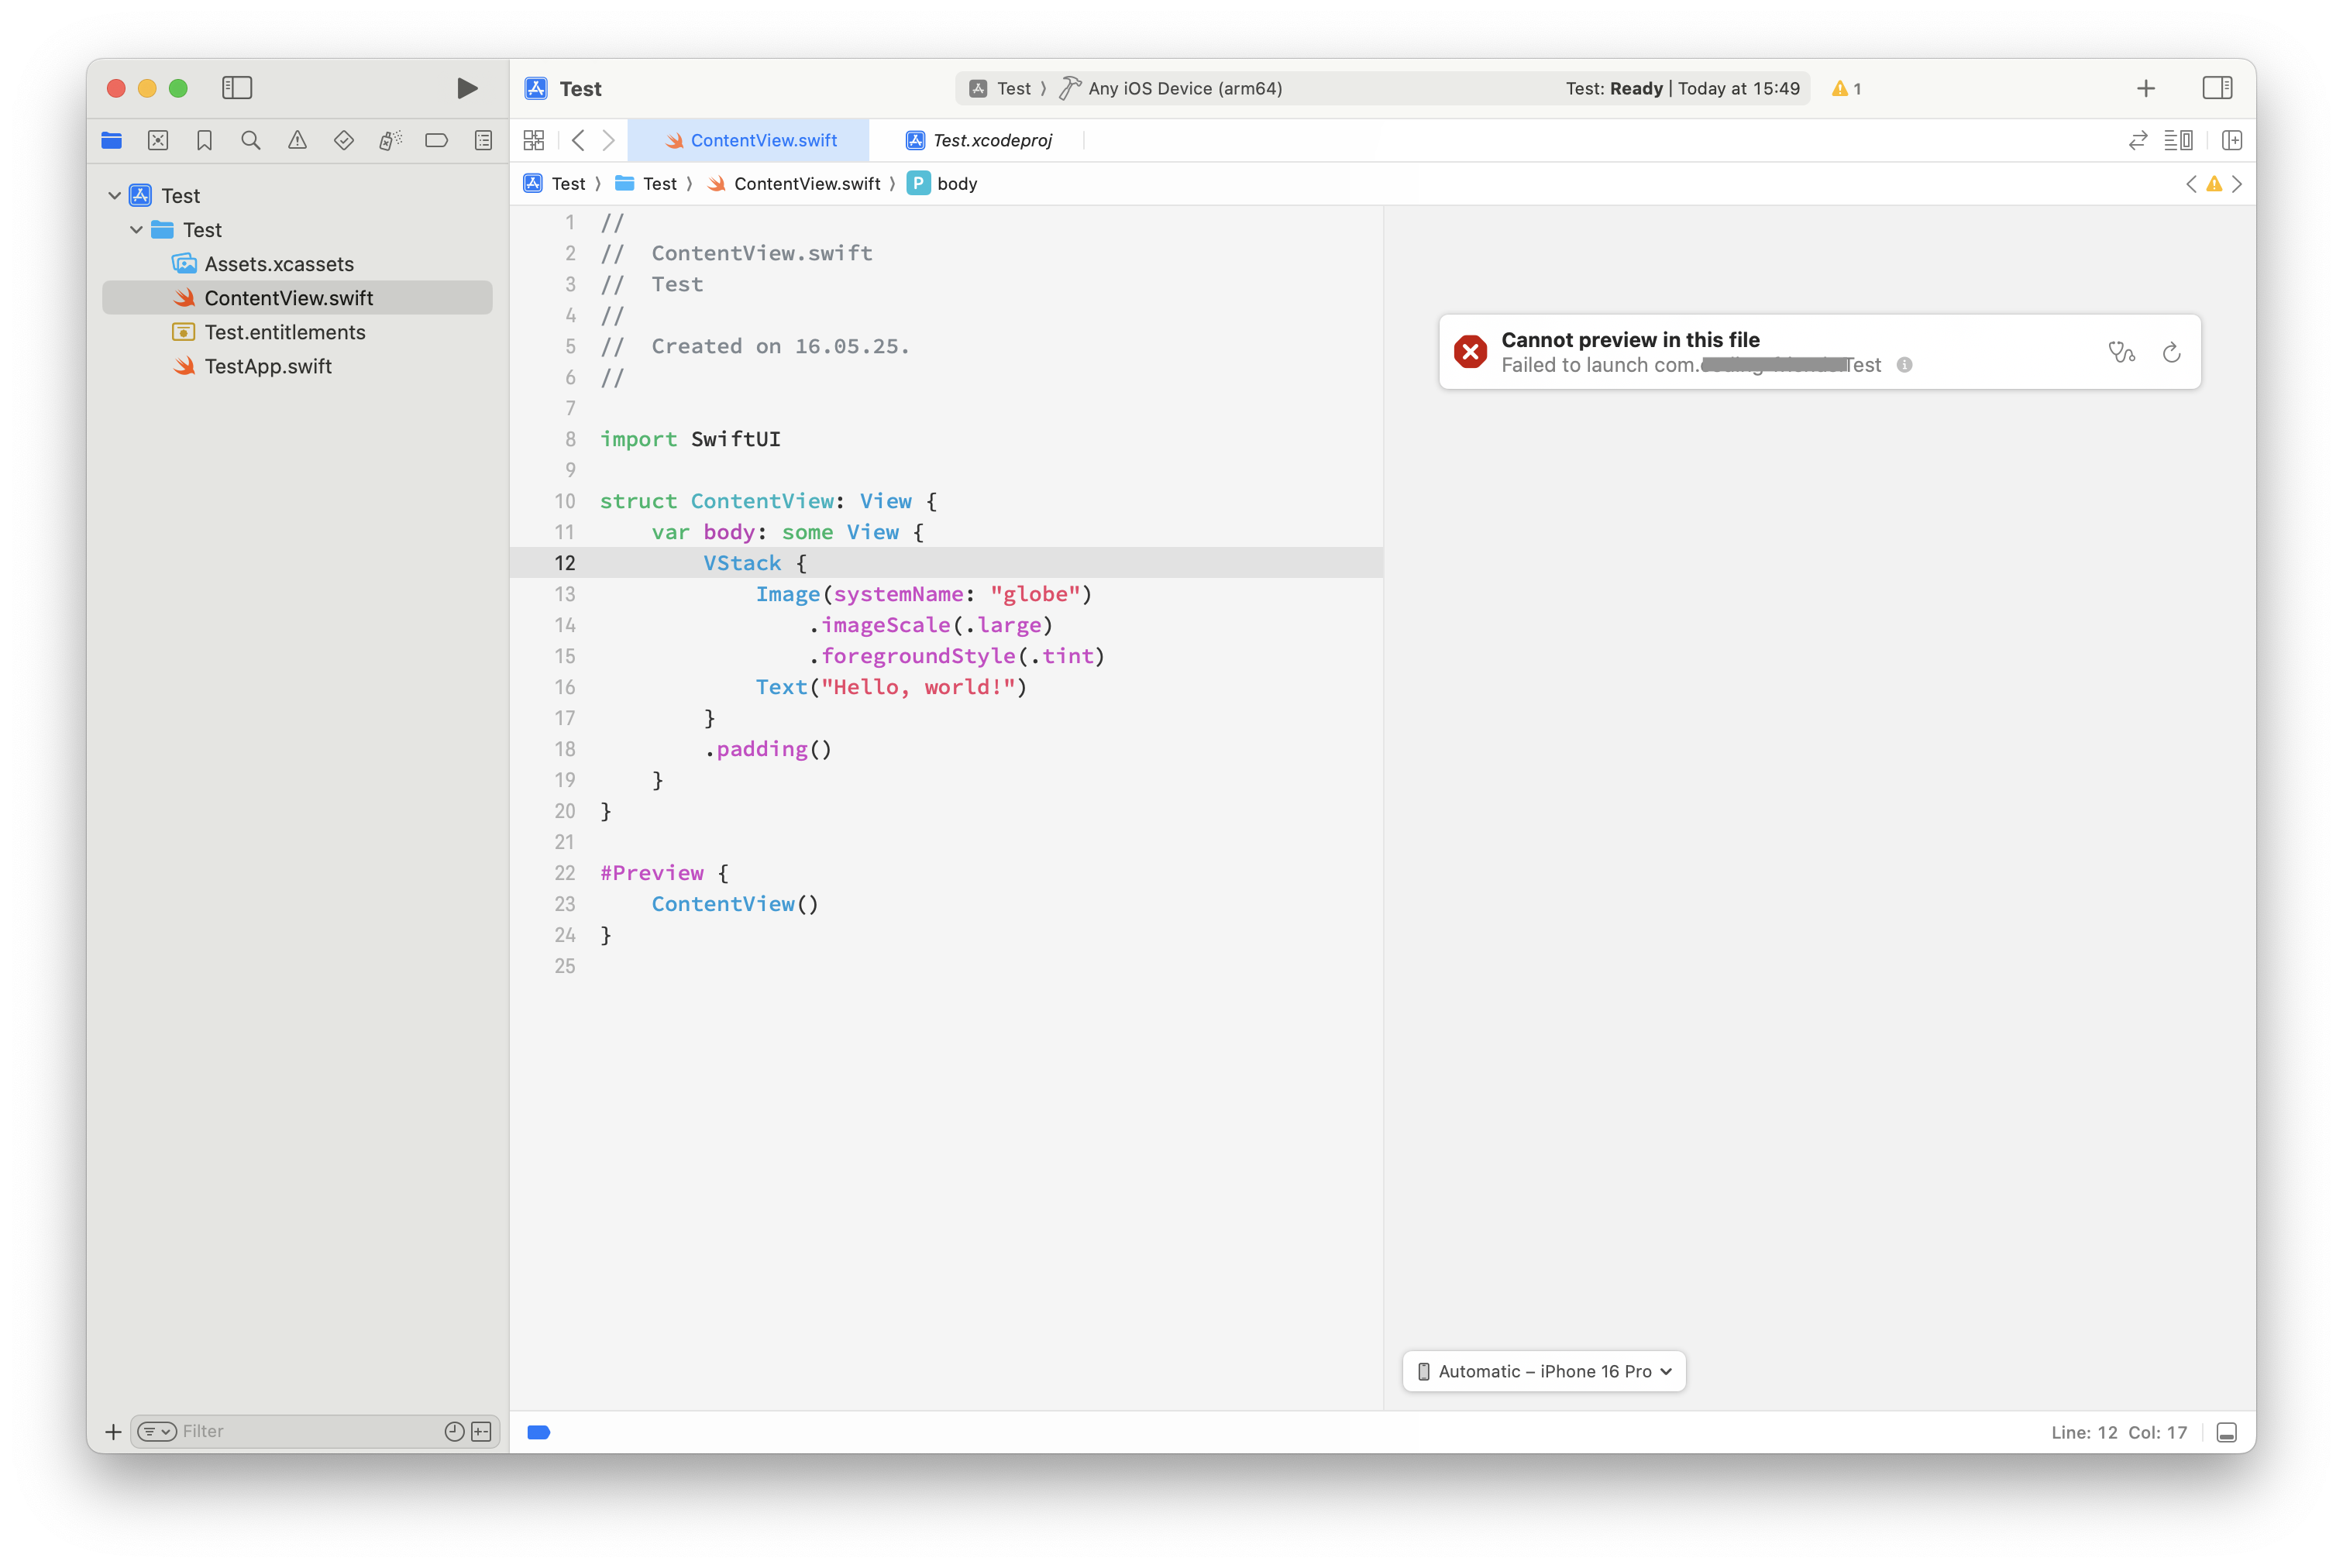
Task: Open the Project navigator folder icon
Action: 112,140
